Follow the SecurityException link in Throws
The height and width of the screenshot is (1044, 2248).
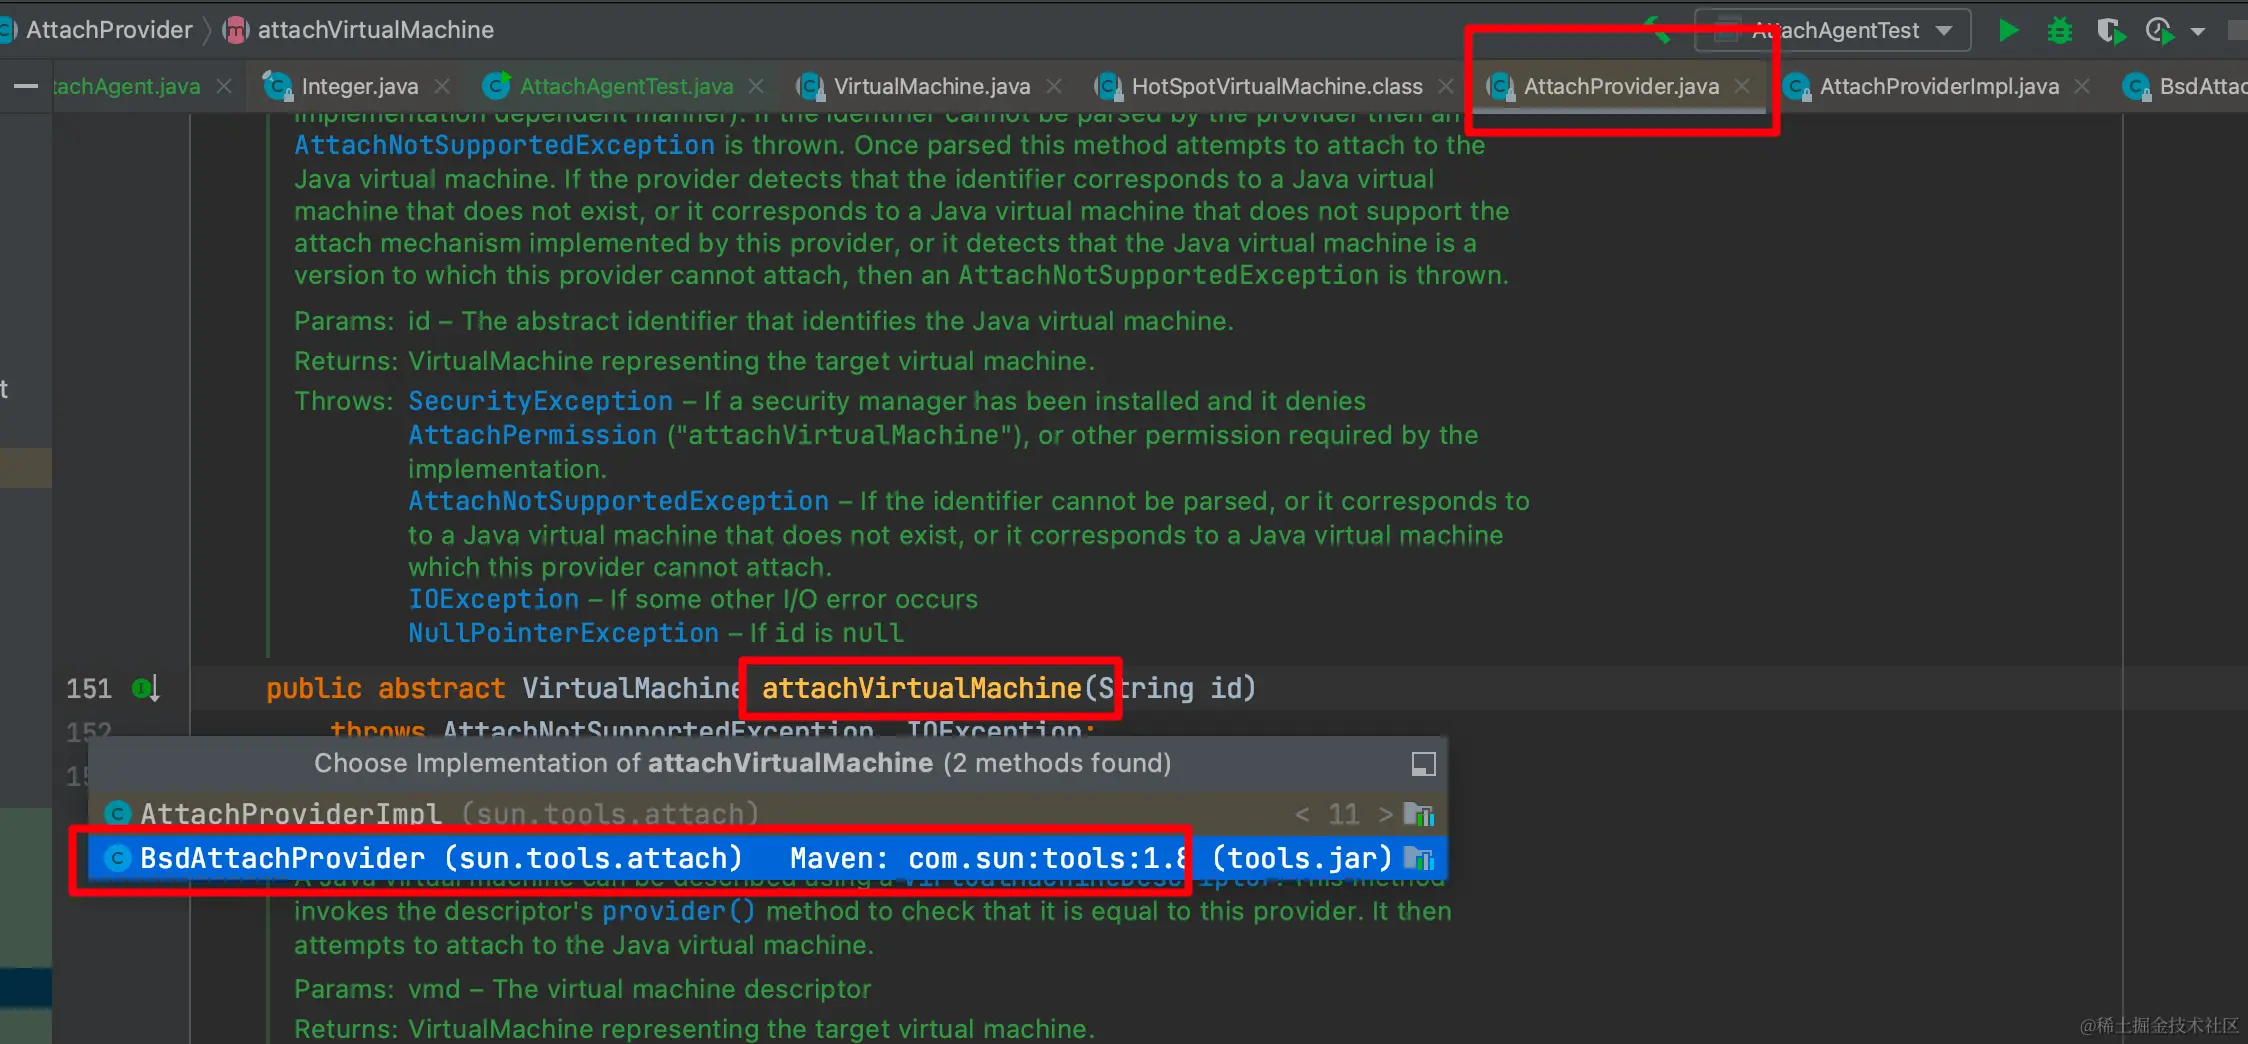coord(541,401)
